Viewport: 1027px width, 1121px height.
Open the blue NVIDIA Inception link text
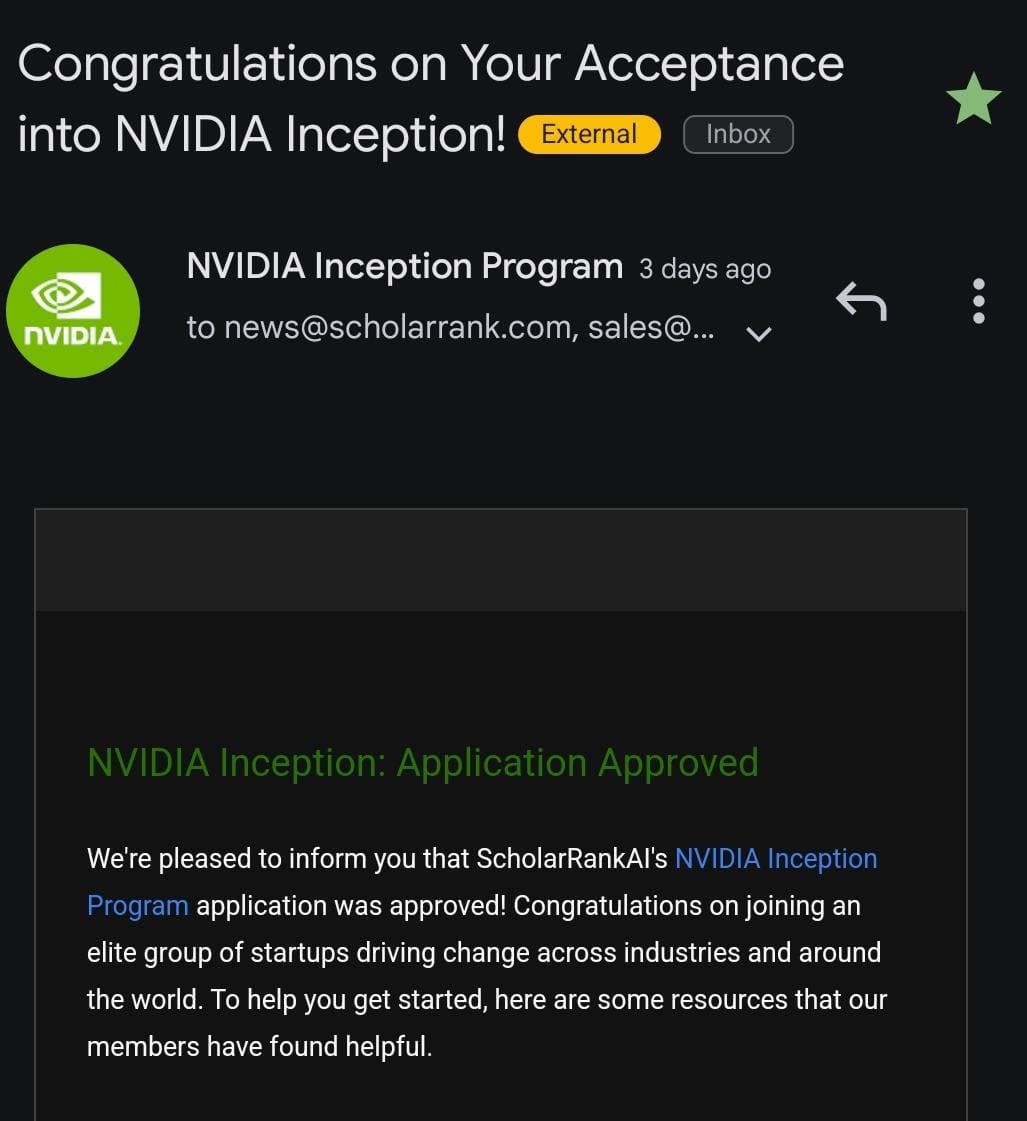click(x=776, y=859)
